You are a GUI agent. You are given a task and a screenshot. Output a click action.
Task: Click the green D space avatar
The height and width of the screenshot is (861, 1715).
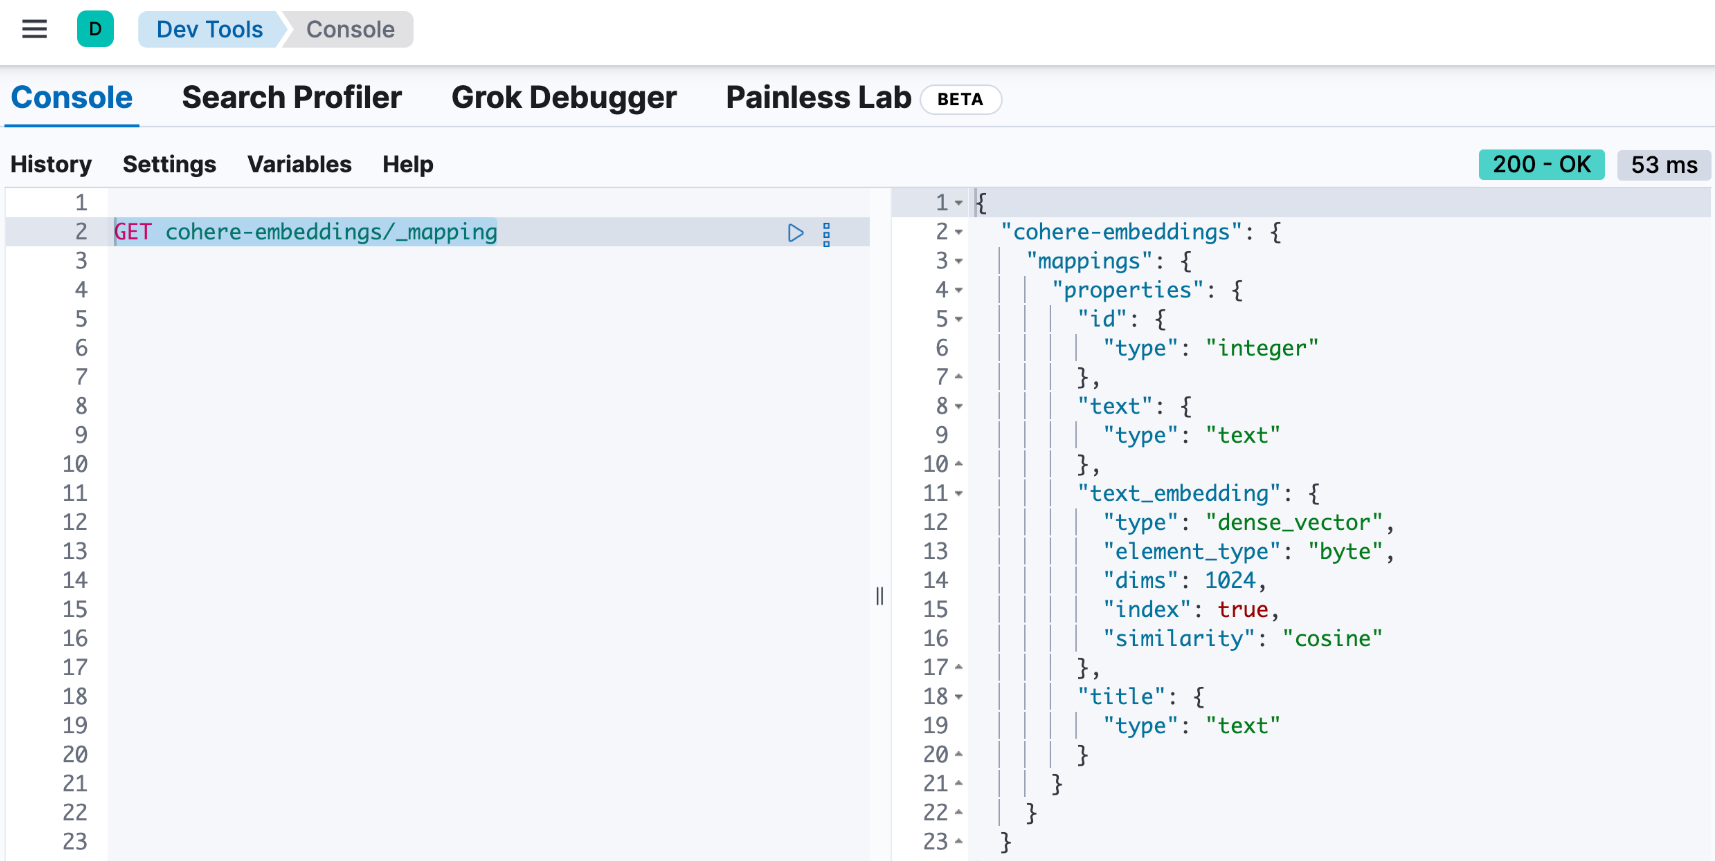(95, 29)
